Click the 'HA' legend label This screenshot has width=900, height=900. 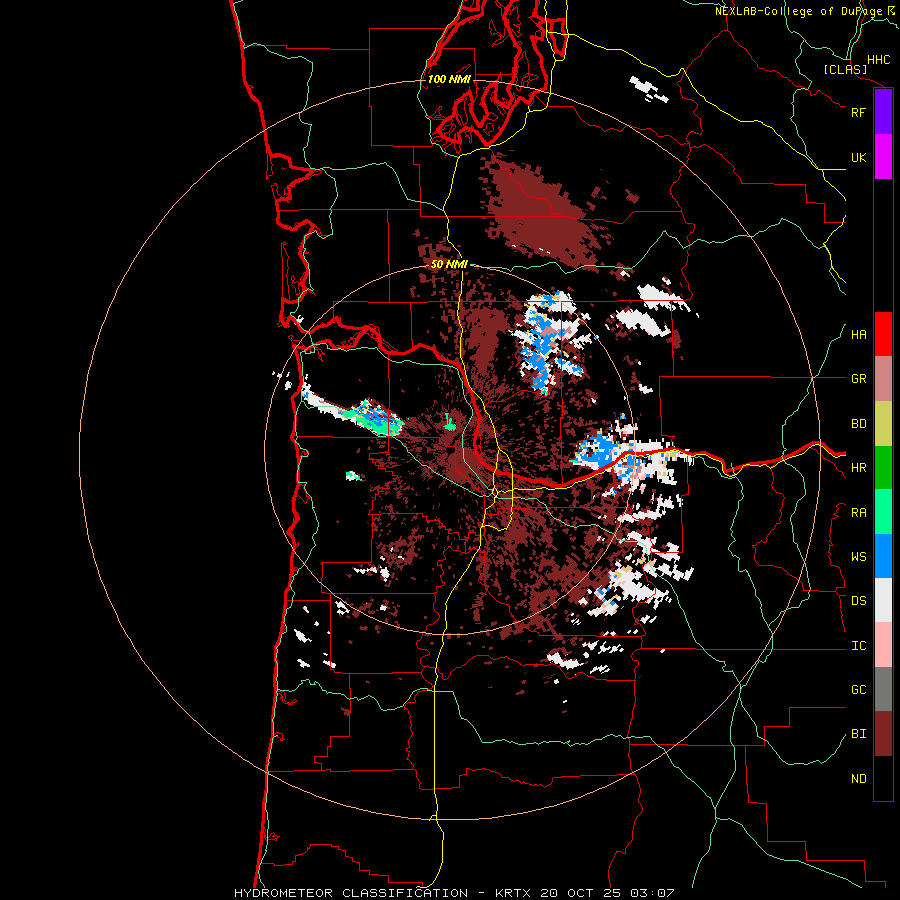[859, 335]
